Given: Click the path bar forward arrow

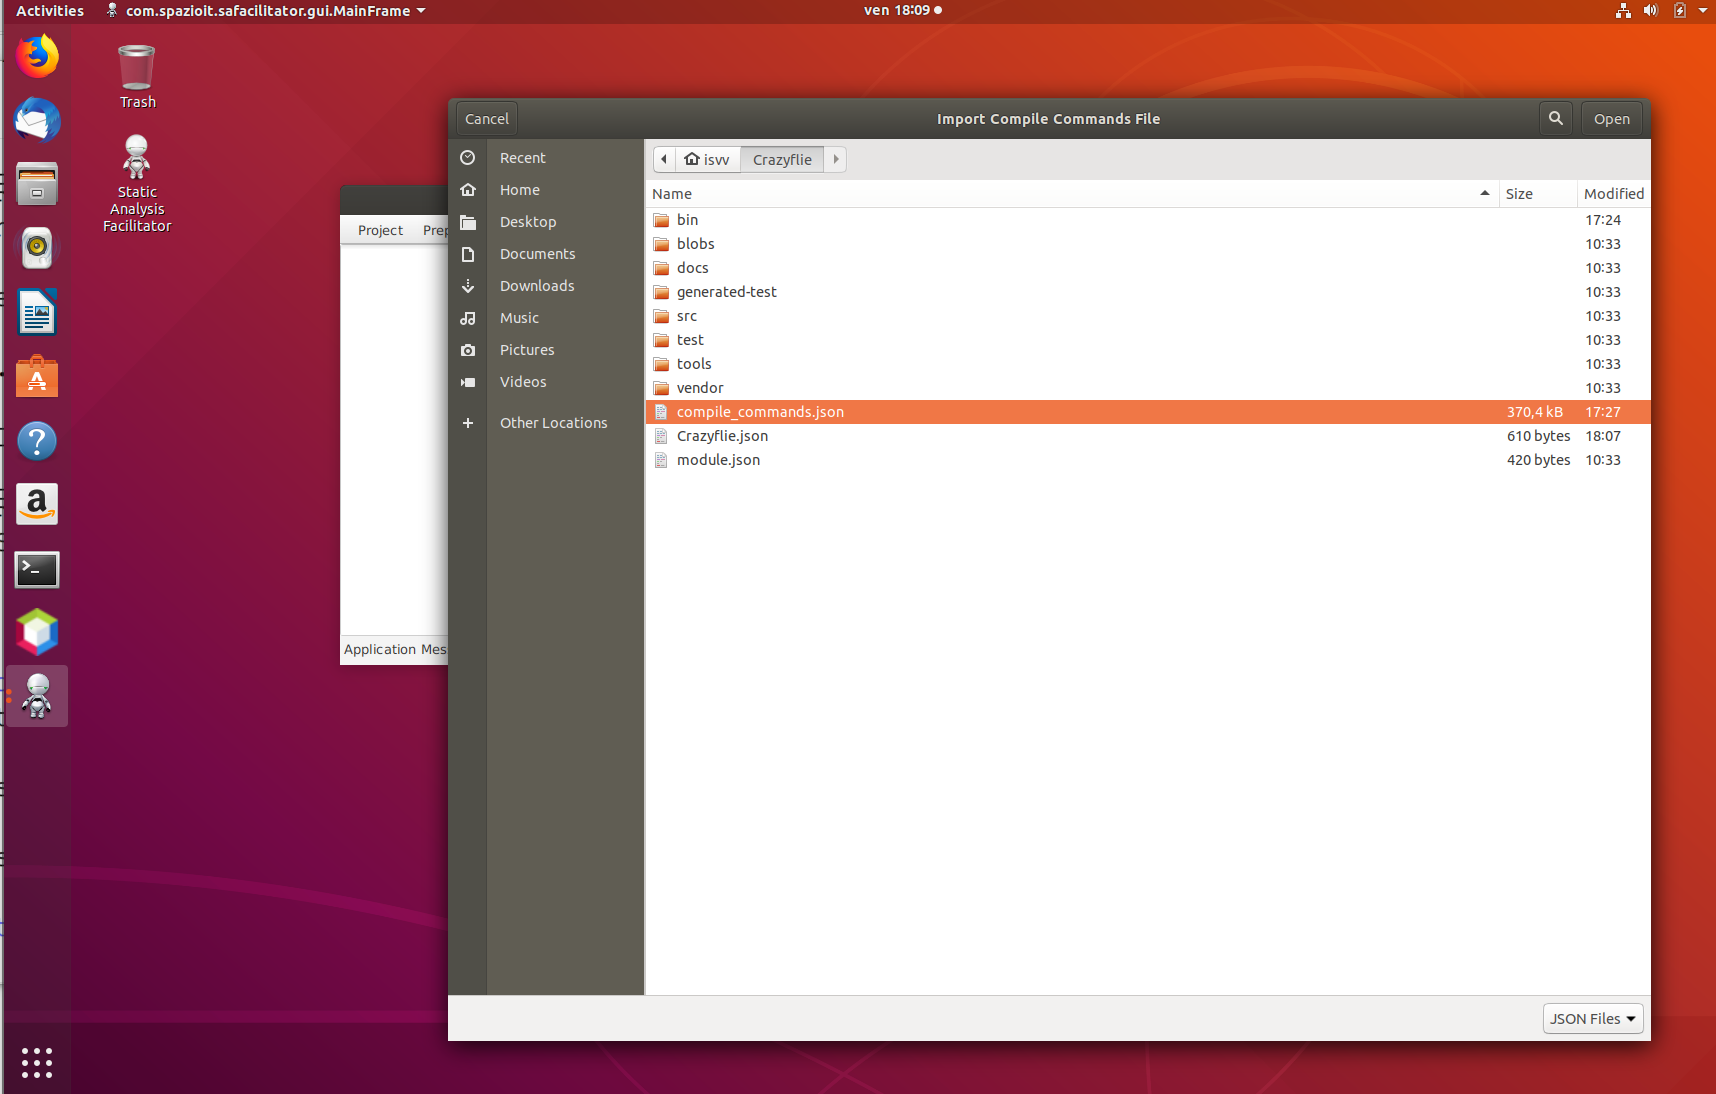Looking at the screenshot, I should click(836, 159).
